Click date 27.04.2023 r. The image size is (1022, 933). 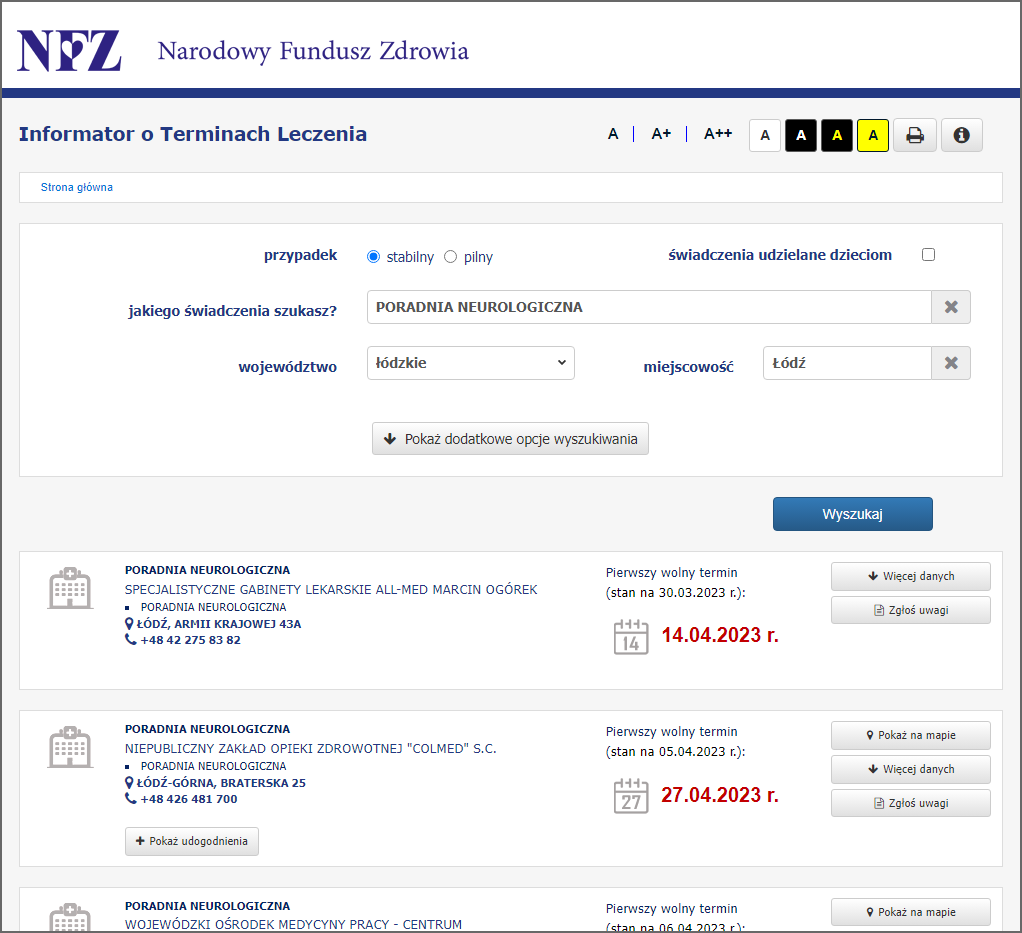pyautogui.click(x=720, y=795)
